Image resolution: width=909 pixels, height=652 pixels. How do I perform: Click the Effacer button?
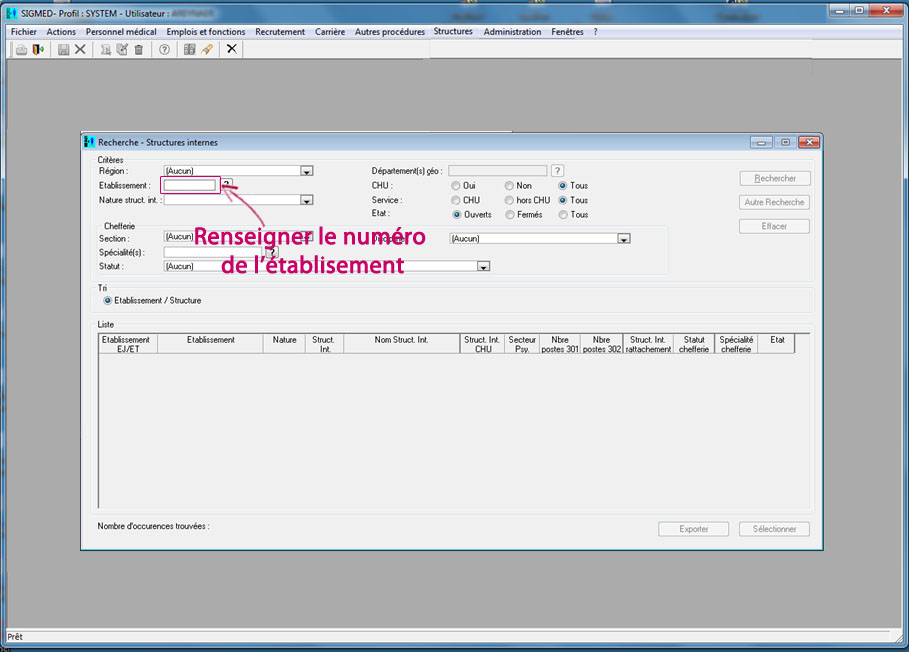click(x=775, y=226)
